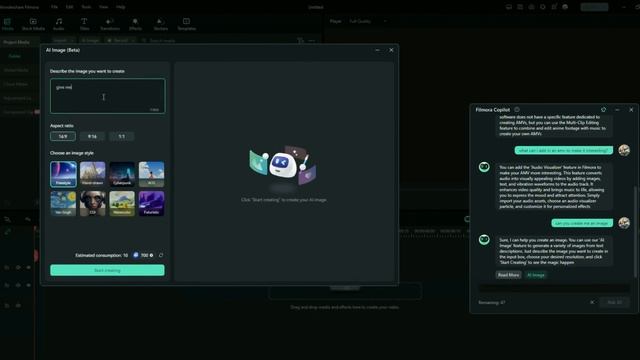The height and width of the screenshot is (360, 640).
Task: Open the more options icon in media panel
Action: [x=312, y=41]
